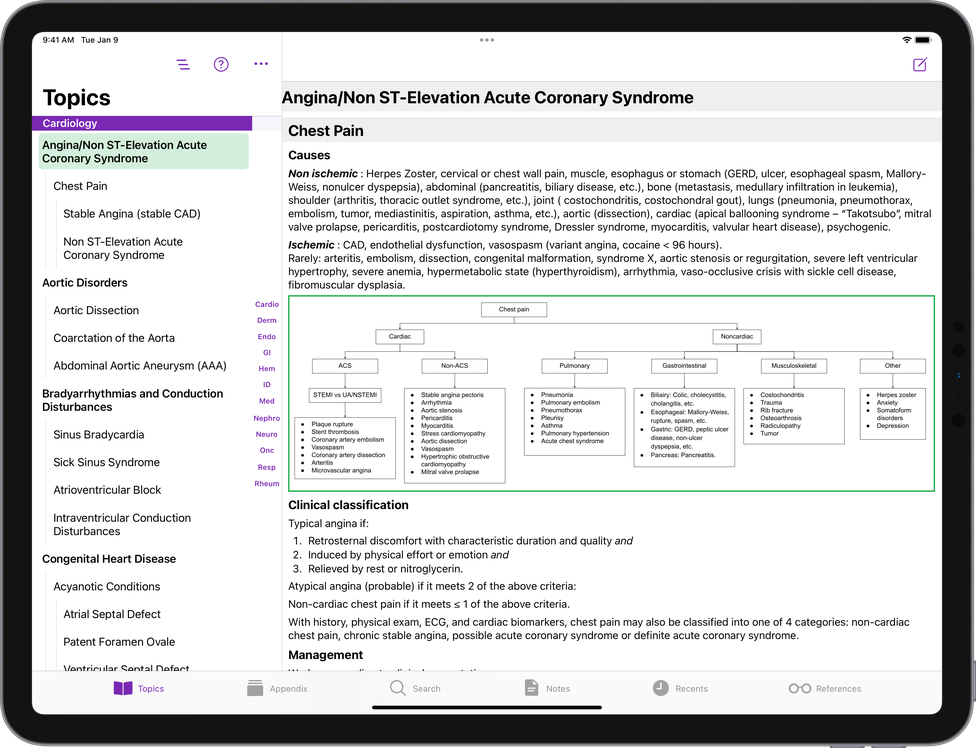Screen dimensions: 976x748
Task: Open the Aortic Disorders topic
Action: click(x=85, y=283)
